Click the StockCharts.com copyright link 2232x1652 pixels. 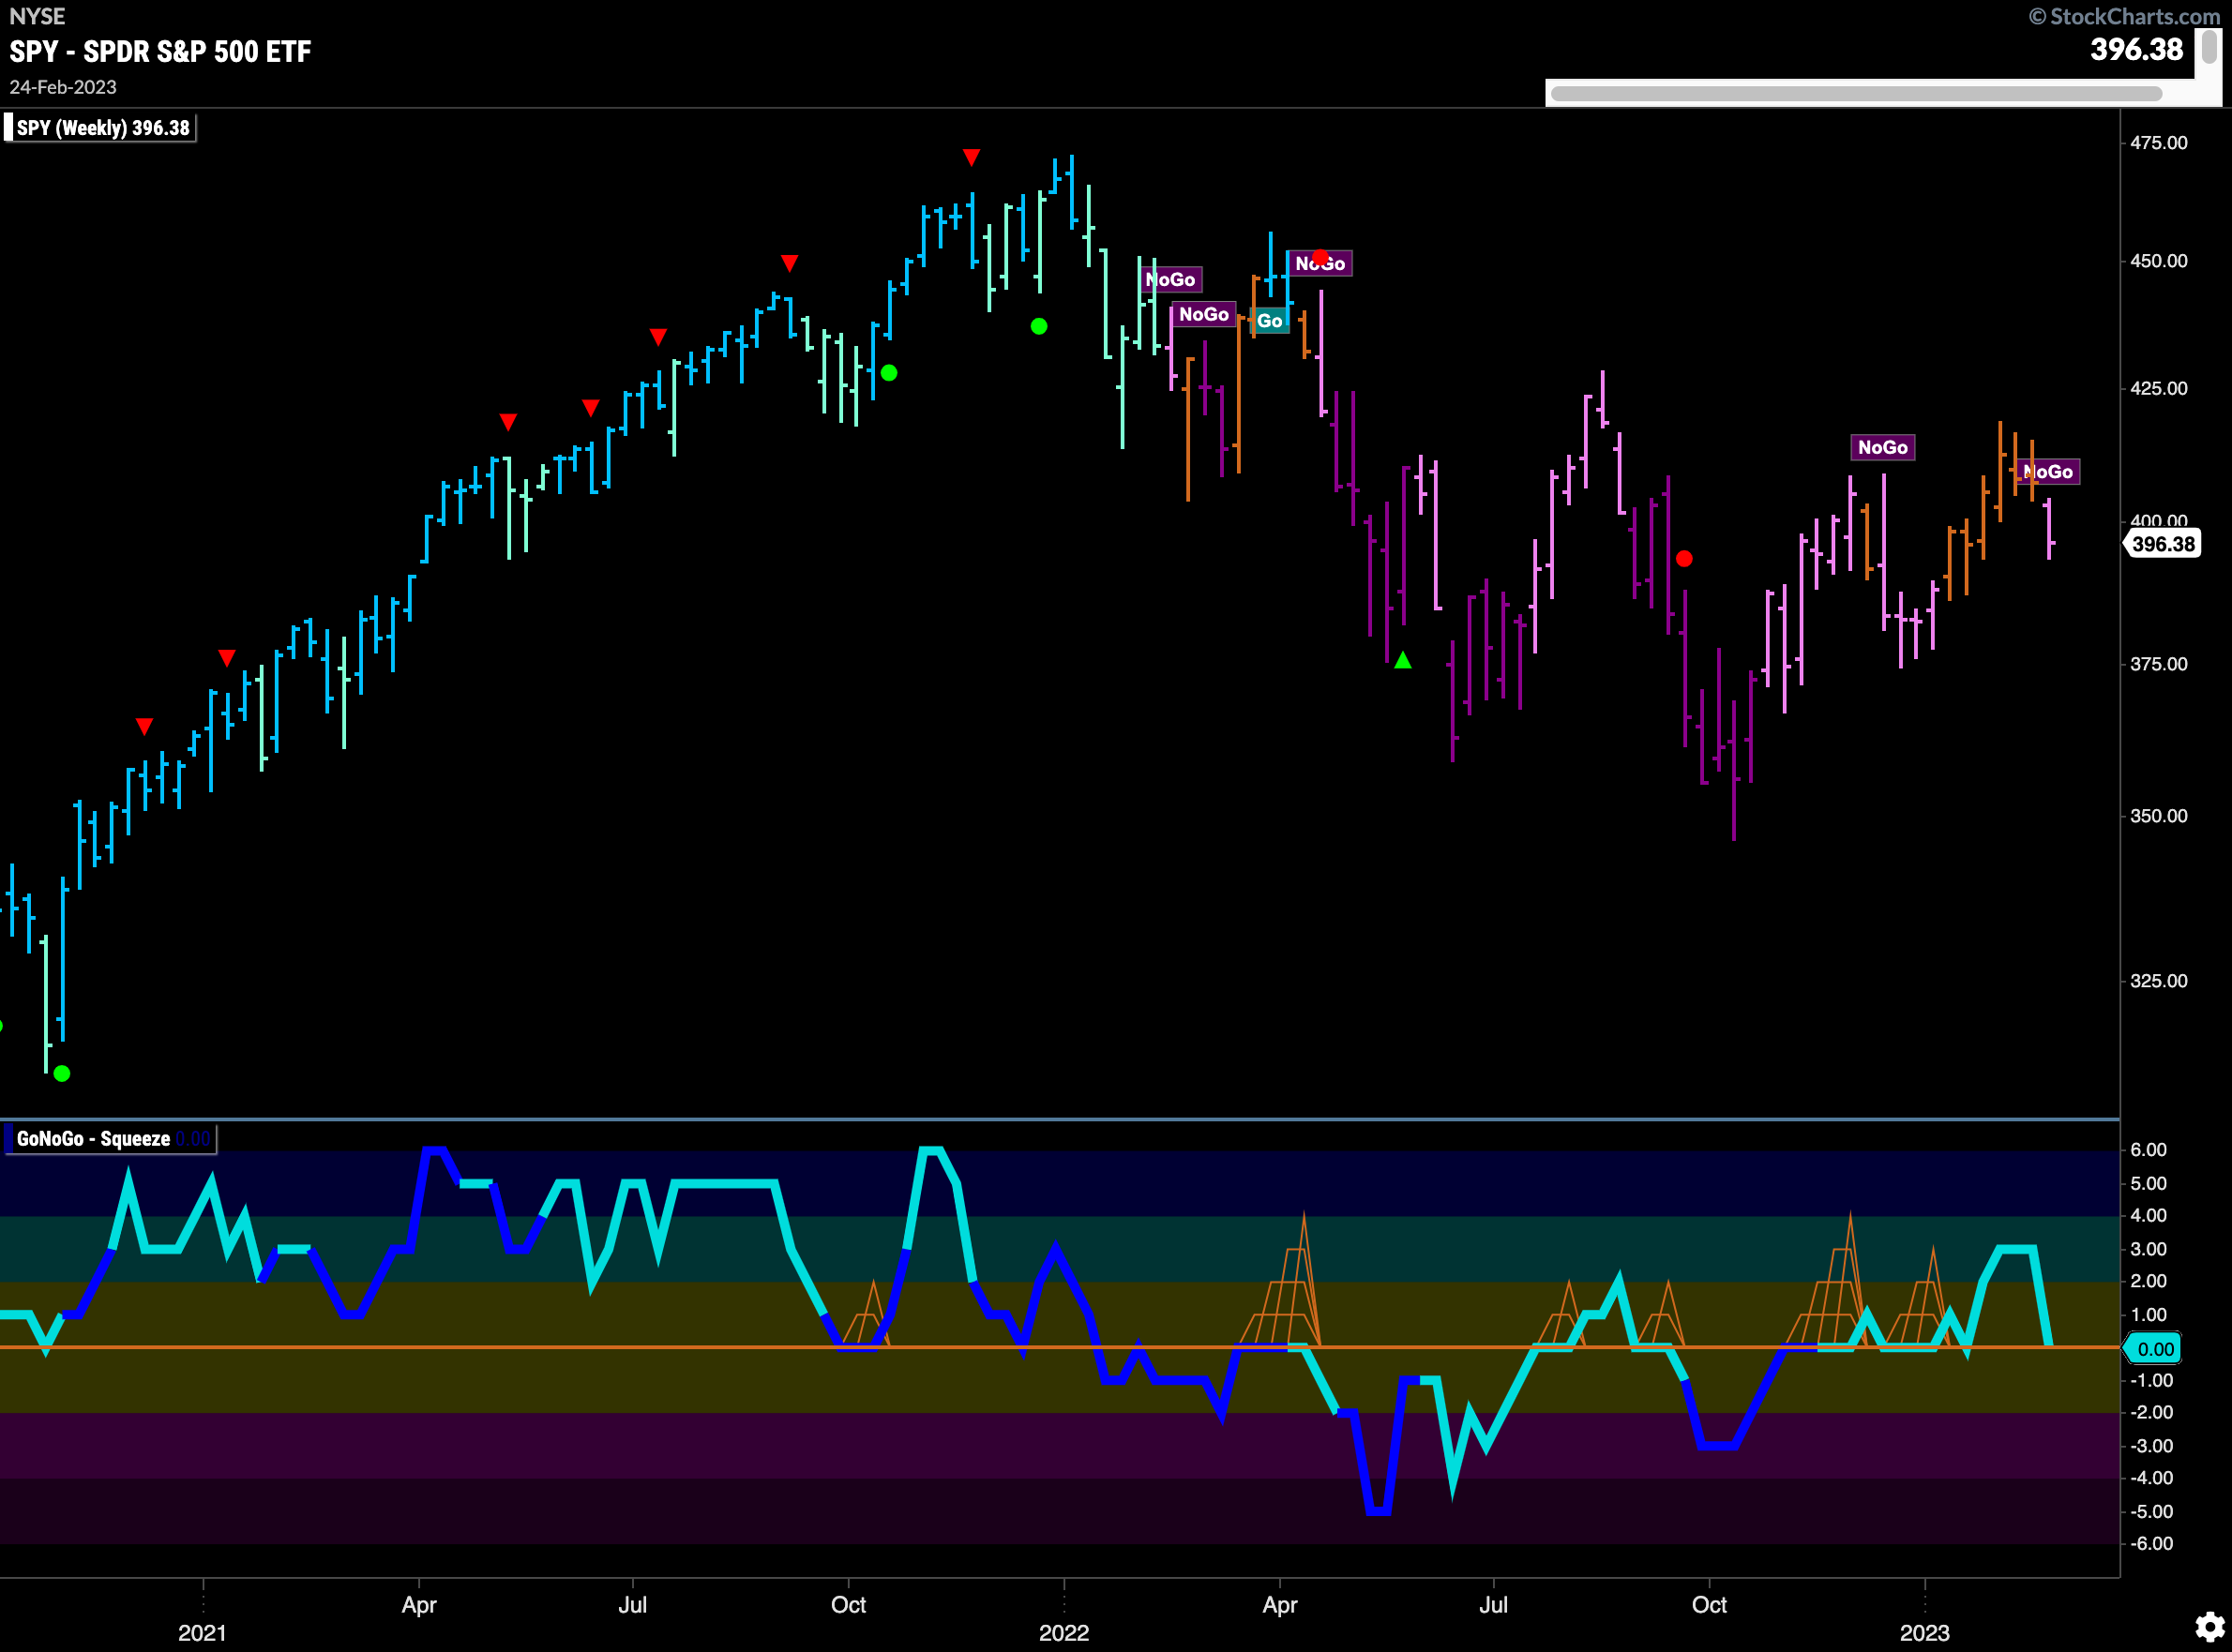pos(2124,16)
